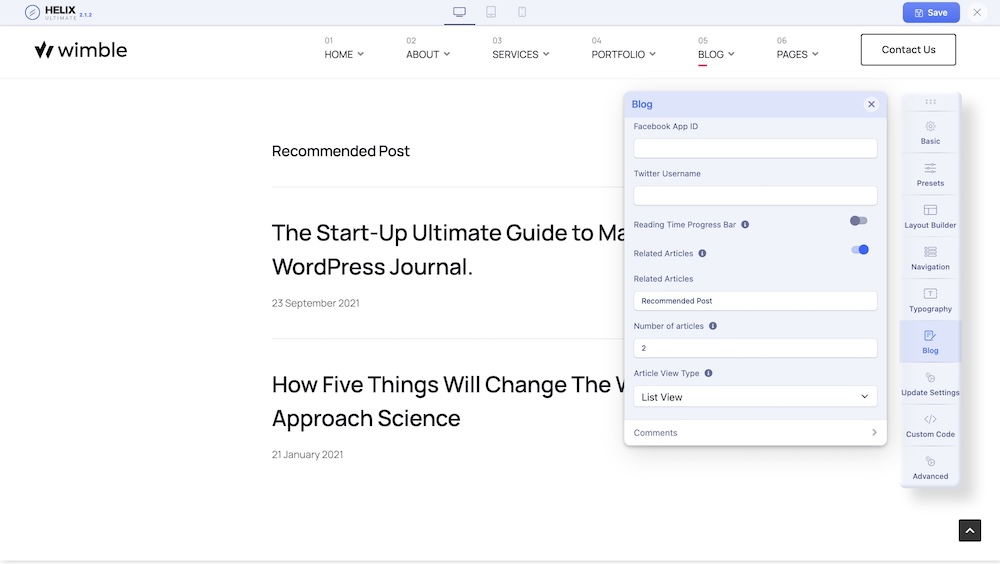1000x564 pixels.
Task: Open the Pages navigation menu
Action: [x=797, y=54]
